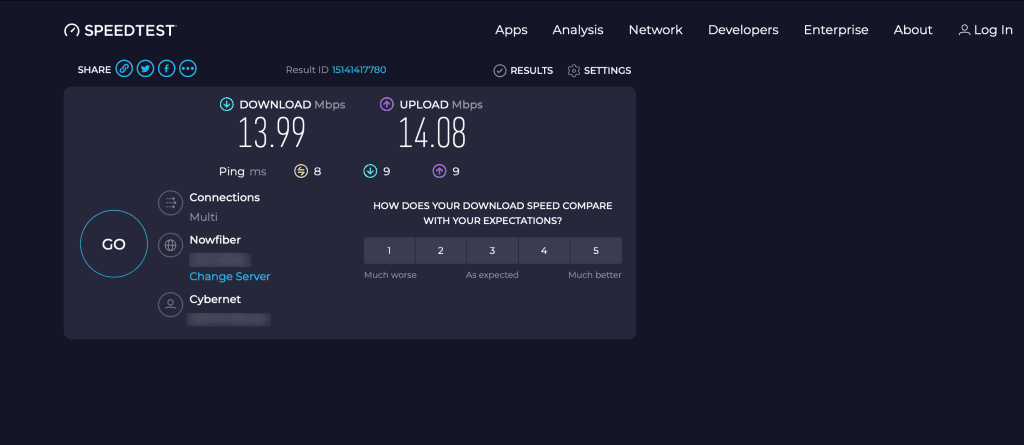Open the Analysis menu
The height and width of the screenshot is (445, 1024).
tap(578, 30)
